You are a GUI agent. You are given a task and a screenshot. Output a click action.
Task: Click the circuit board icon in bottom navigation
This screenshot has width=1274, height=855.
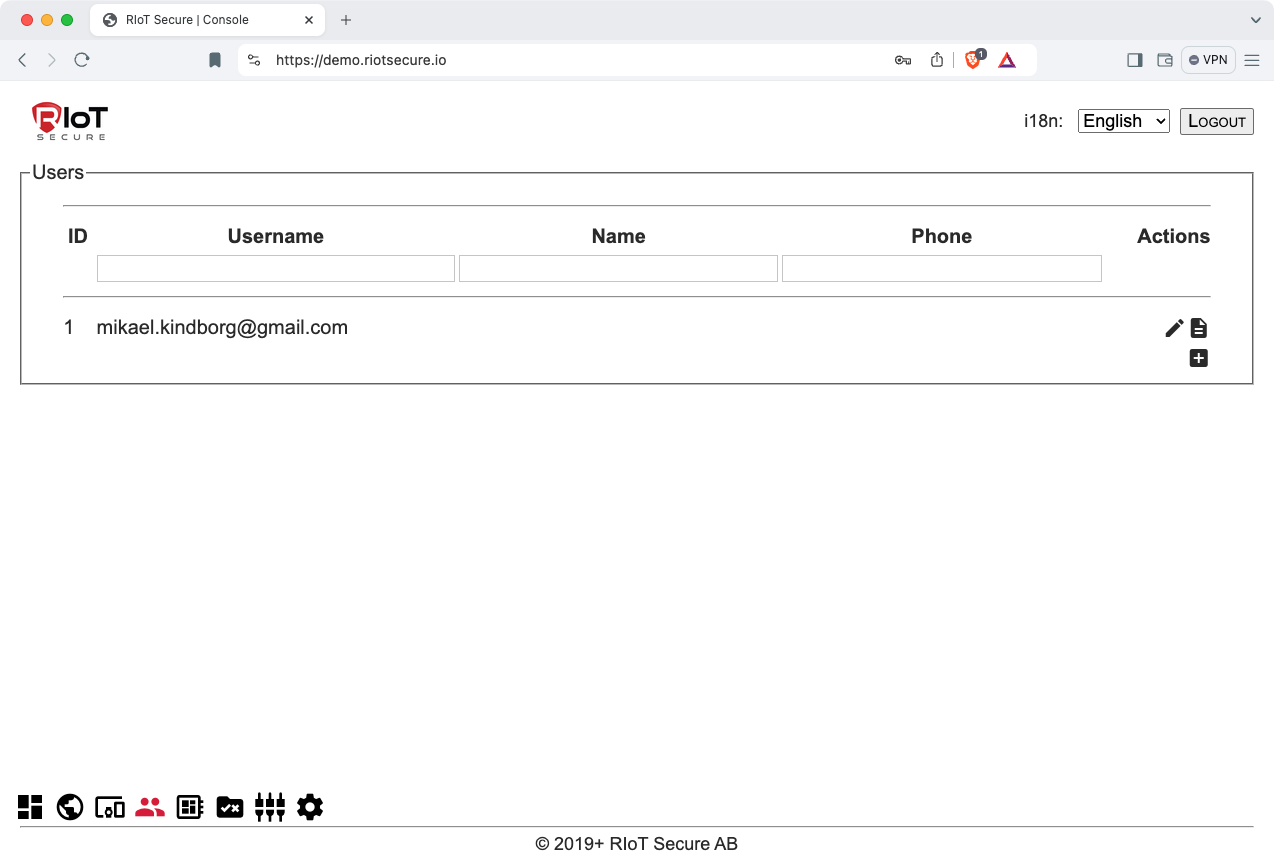tap(190, 807)
